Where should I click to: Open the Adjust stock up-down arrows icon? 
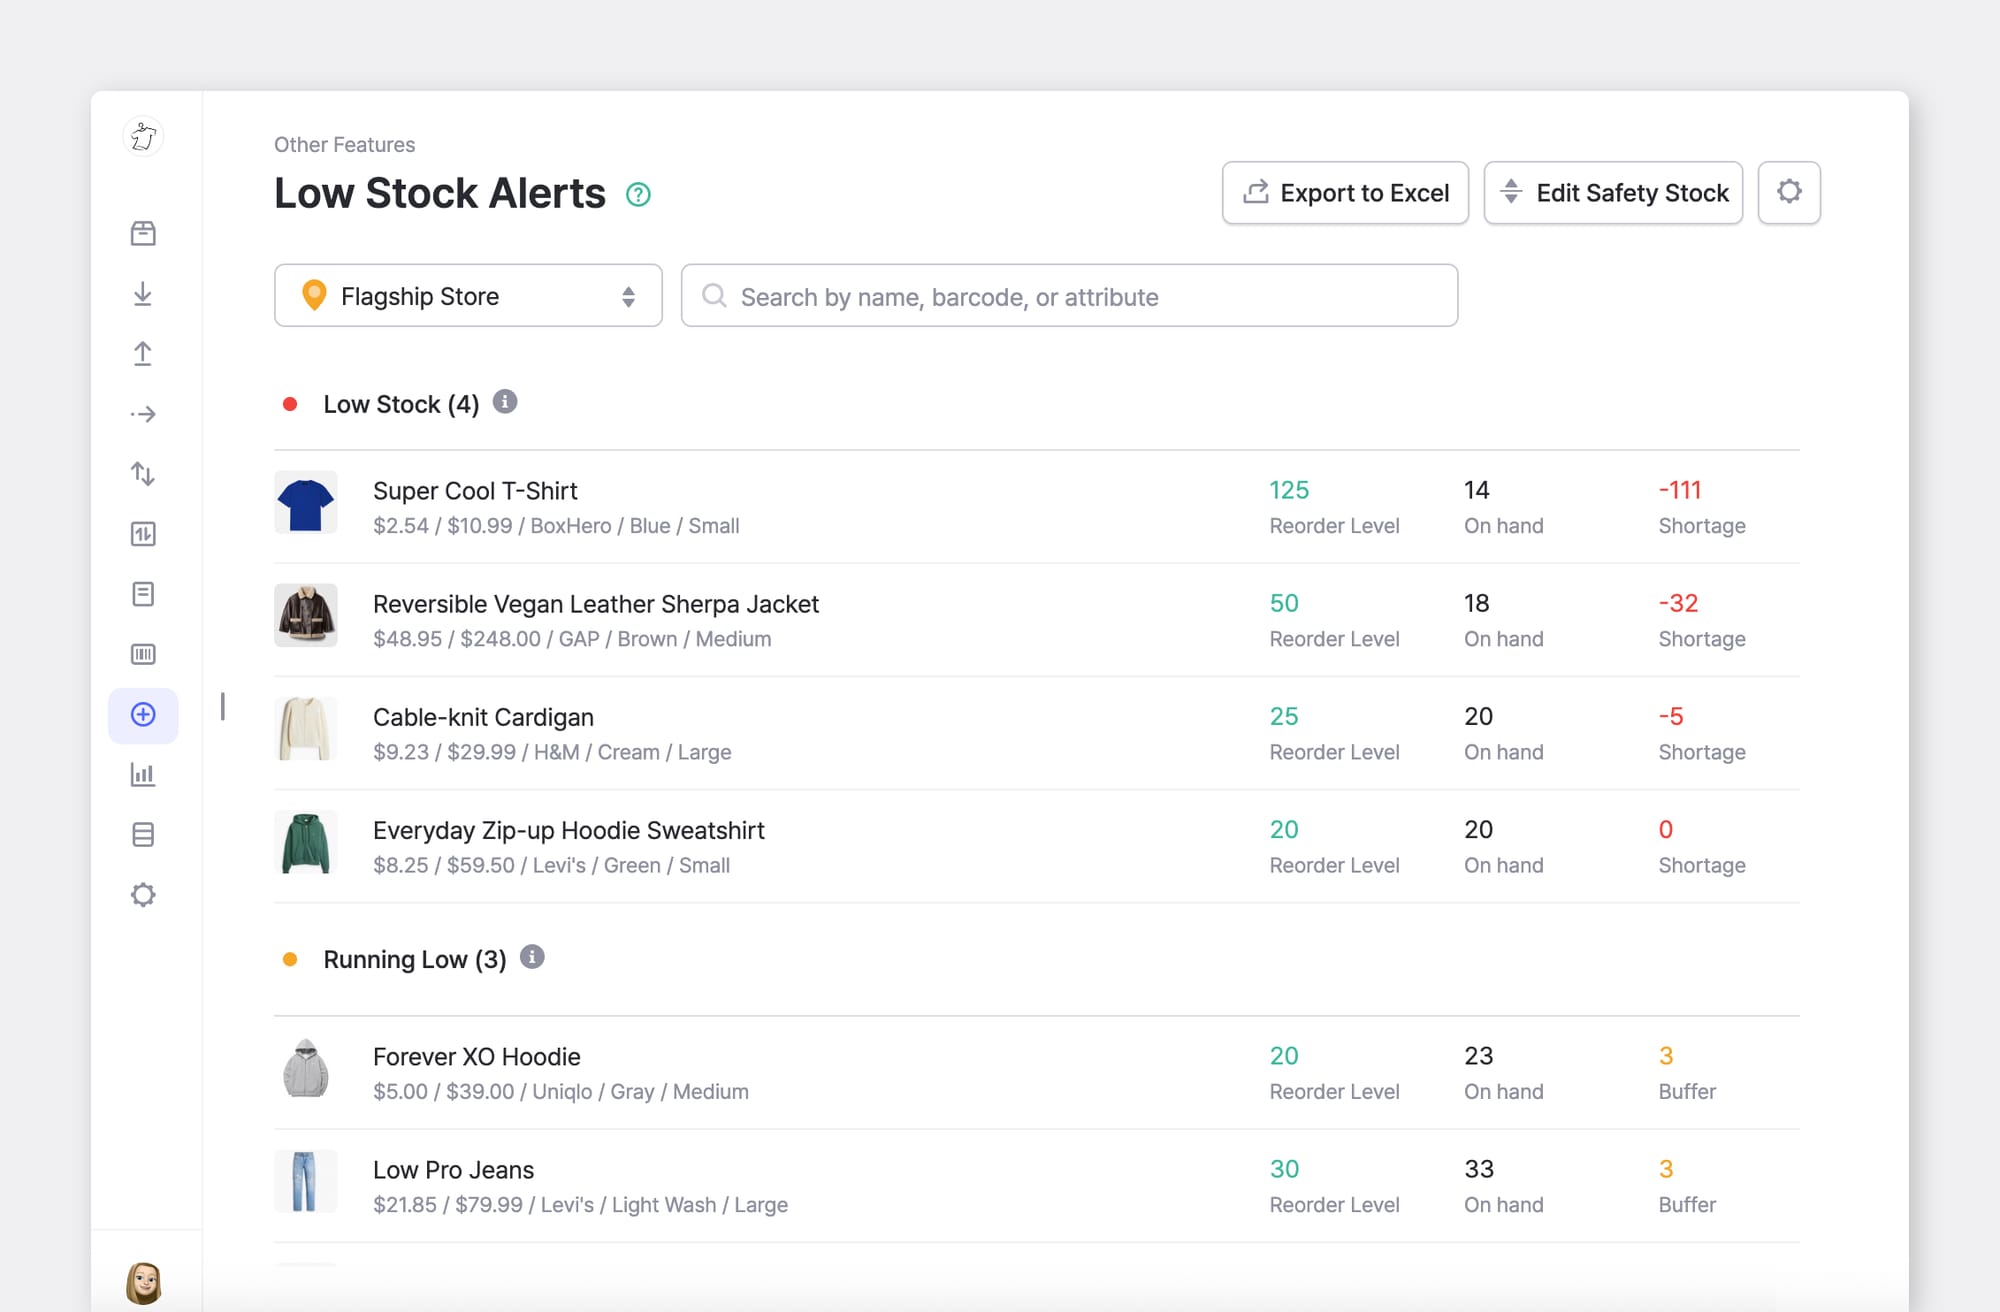[143, 474]
